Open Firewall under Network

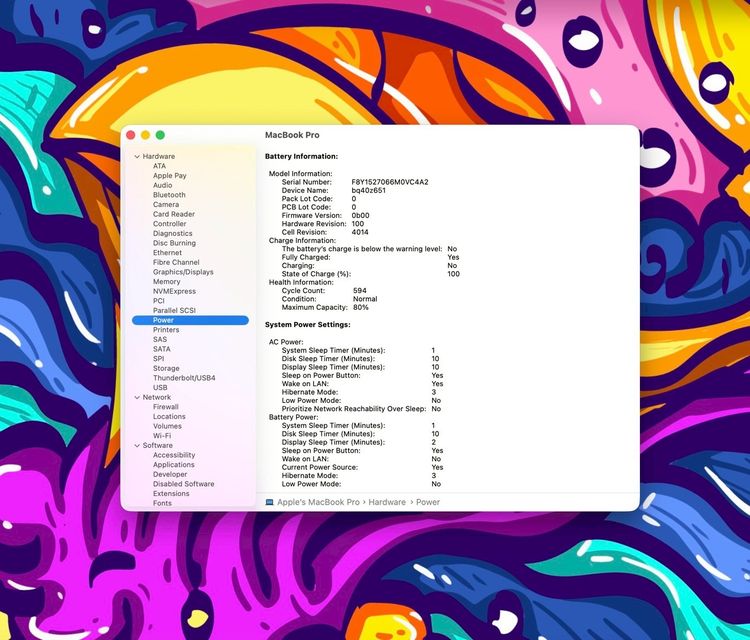pyautogui.click(x=165, y=407)
